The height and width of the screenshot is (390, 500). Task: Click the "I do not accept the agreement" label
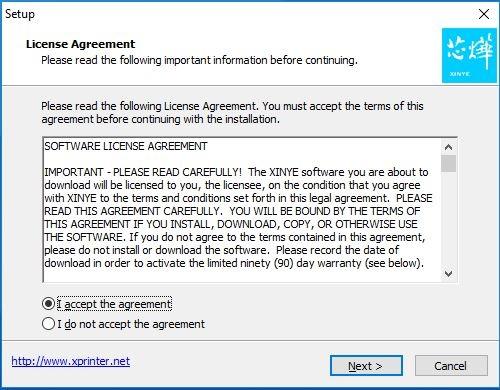[131, 324]
